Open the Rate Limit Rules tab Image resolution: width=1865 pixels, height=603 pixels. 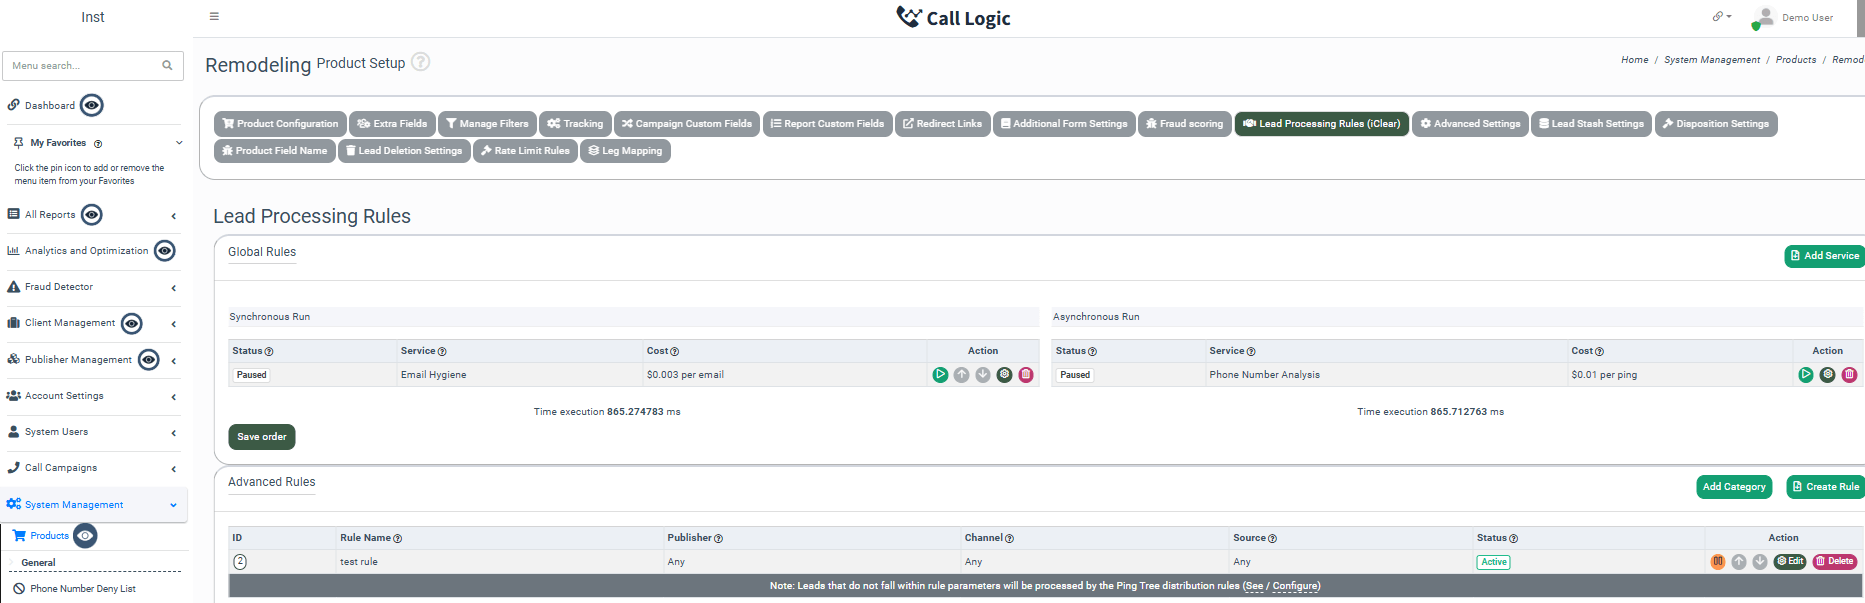[x=525, y=151]
